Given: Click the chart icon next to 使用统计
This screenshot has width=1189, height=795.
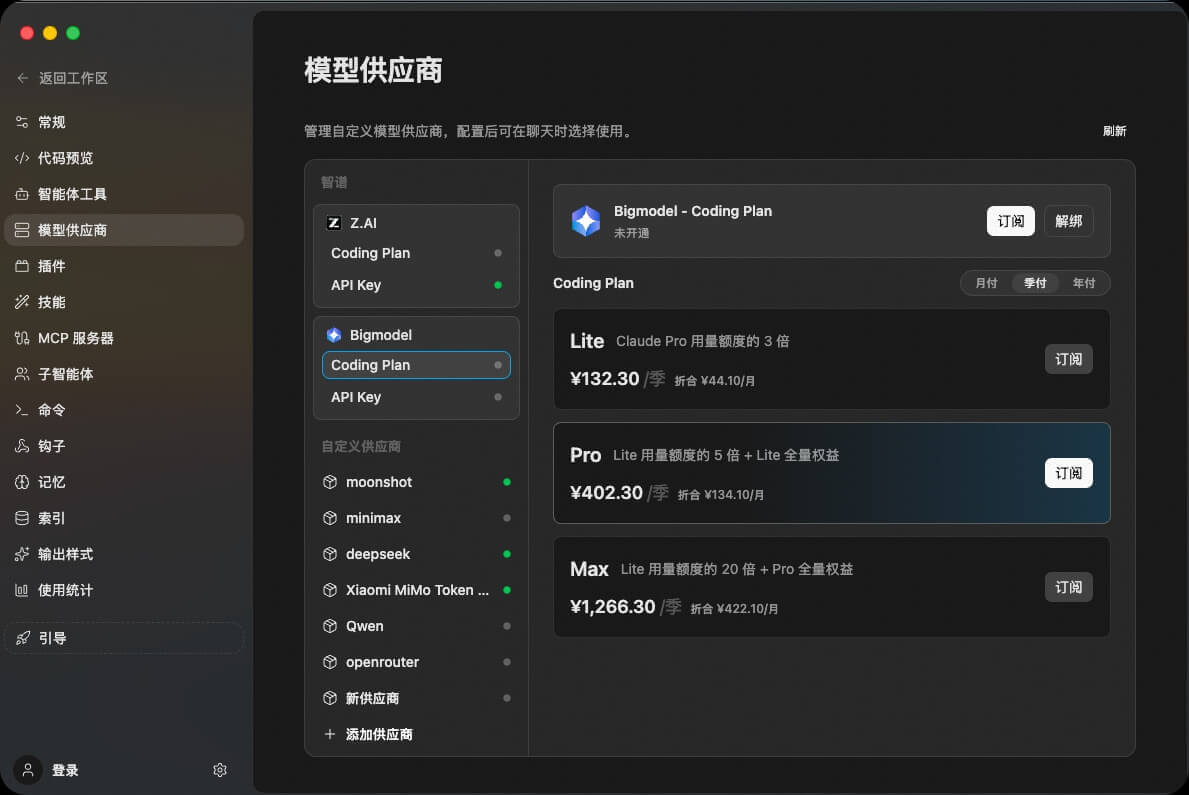Looking at the screenshot, I should (22, 590).
